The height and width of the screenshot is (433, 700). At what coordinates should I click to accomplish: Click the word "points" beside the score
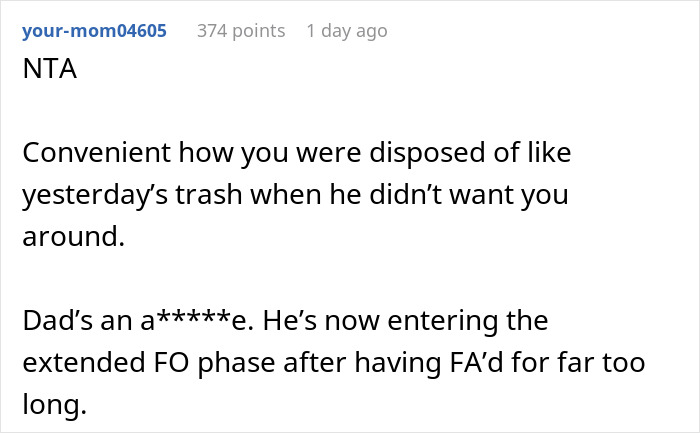(x=258, y=31)
